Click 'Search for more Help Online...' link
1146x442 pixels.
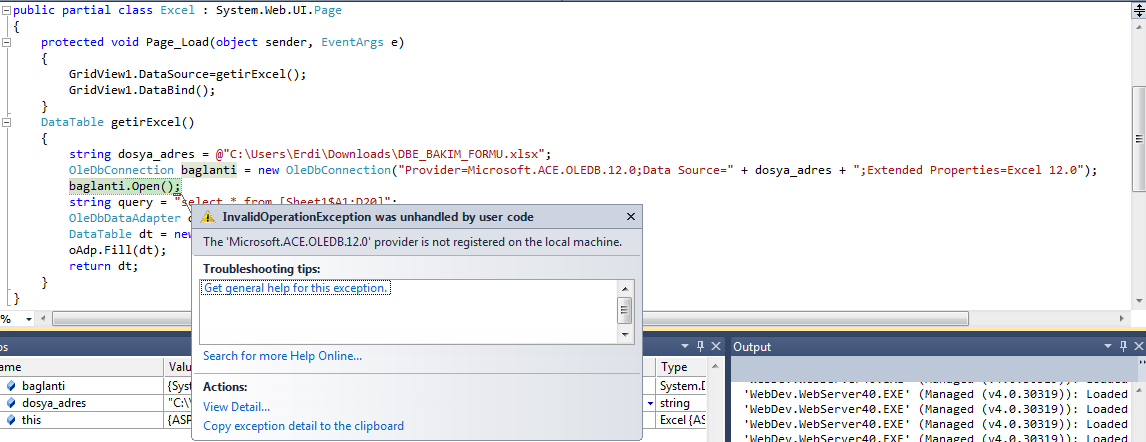tap(282, 356)
